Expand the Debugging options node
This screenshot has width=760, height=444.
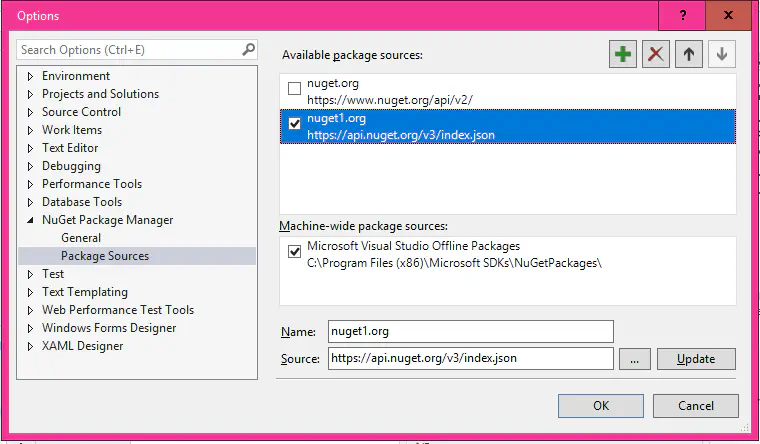(x=30, y=166)
